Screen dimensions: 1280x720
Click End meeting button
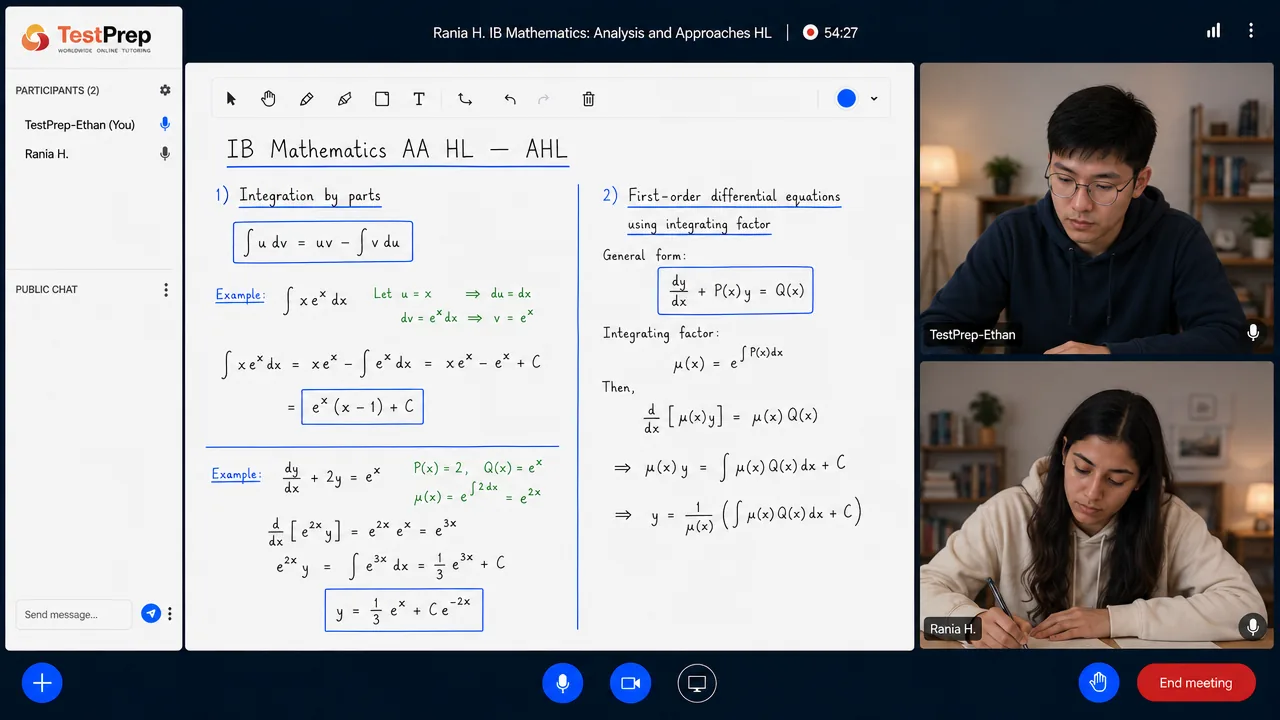click(x=1196, y=683)
